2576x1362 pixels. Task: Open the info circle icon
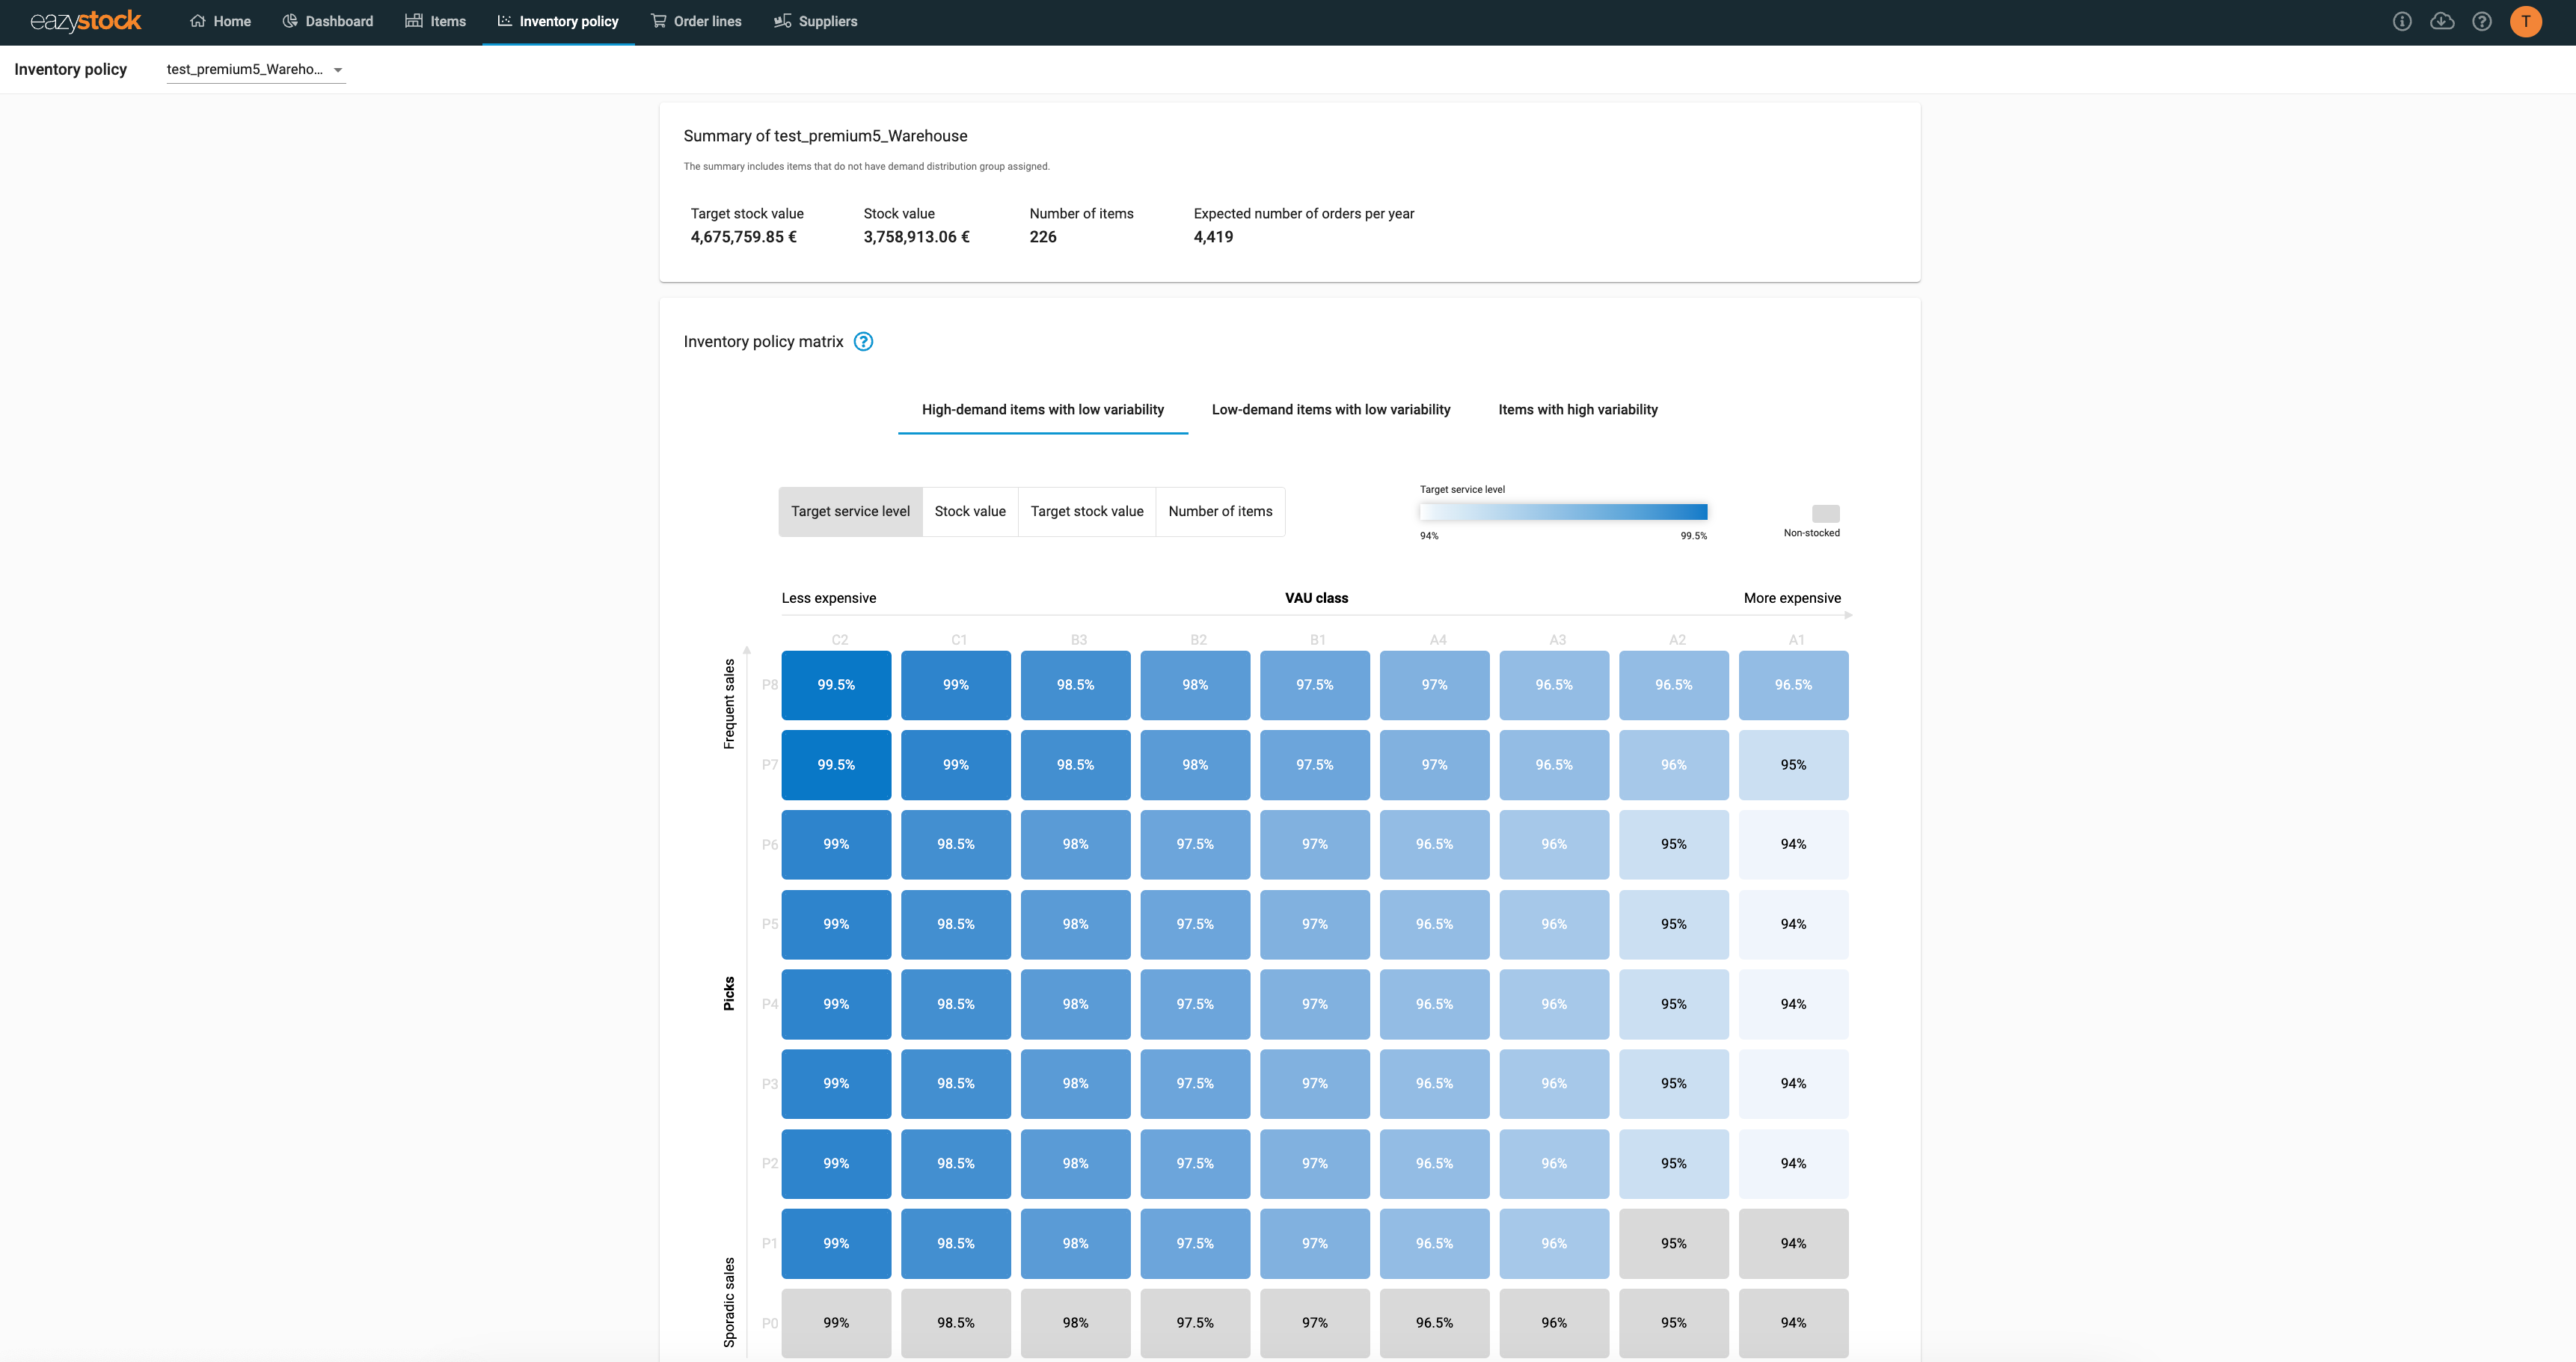(x=2402, y=21)
